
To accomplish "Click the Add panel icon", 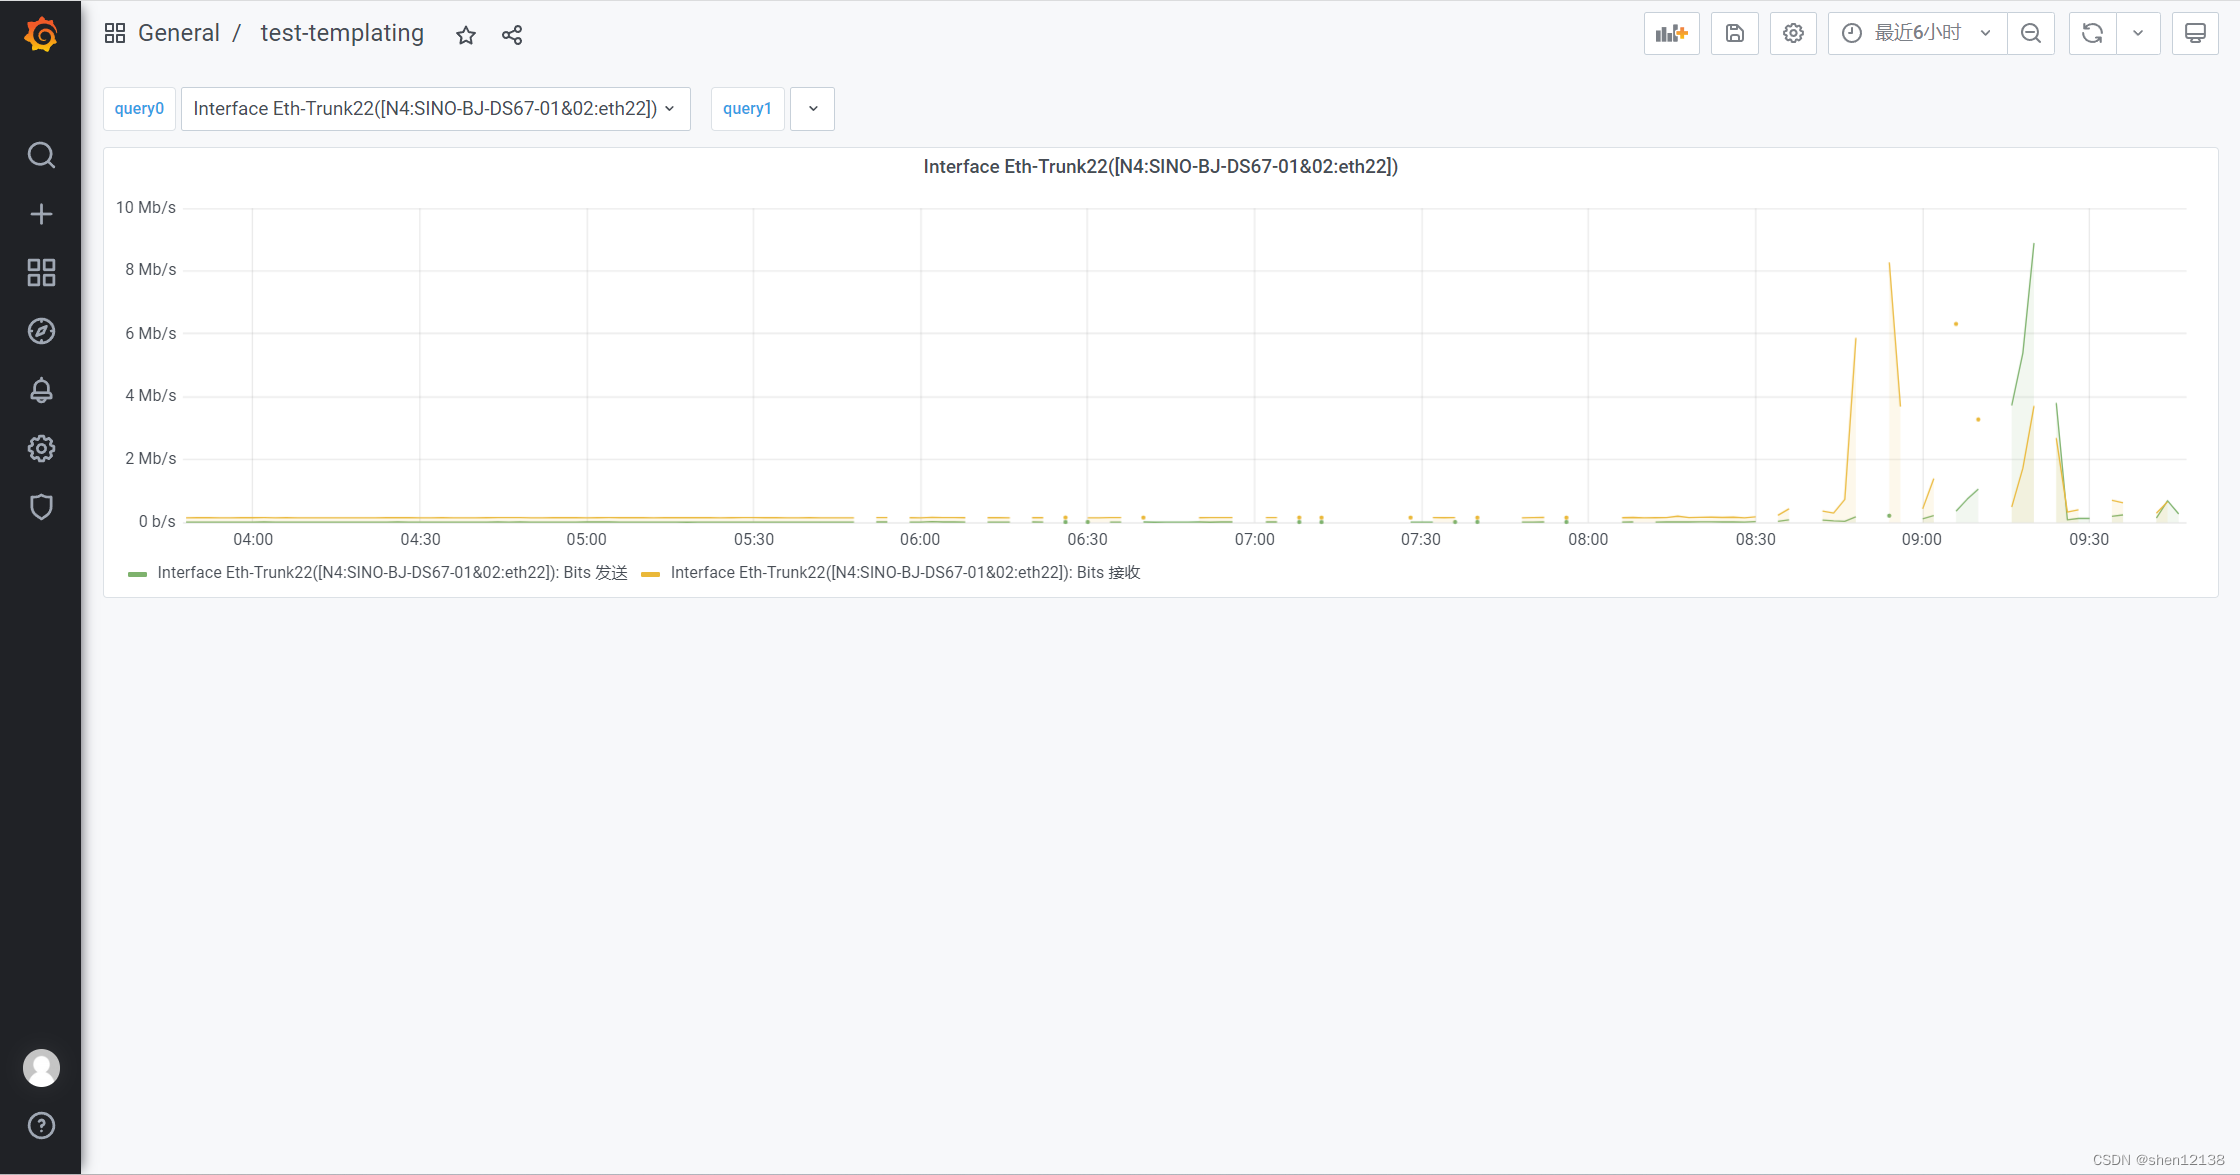I will click(1671, 33).
